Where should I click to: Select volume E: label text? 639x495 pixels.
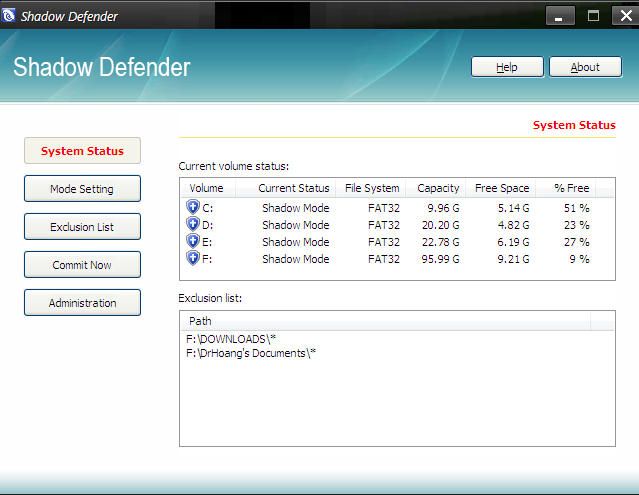207,242
